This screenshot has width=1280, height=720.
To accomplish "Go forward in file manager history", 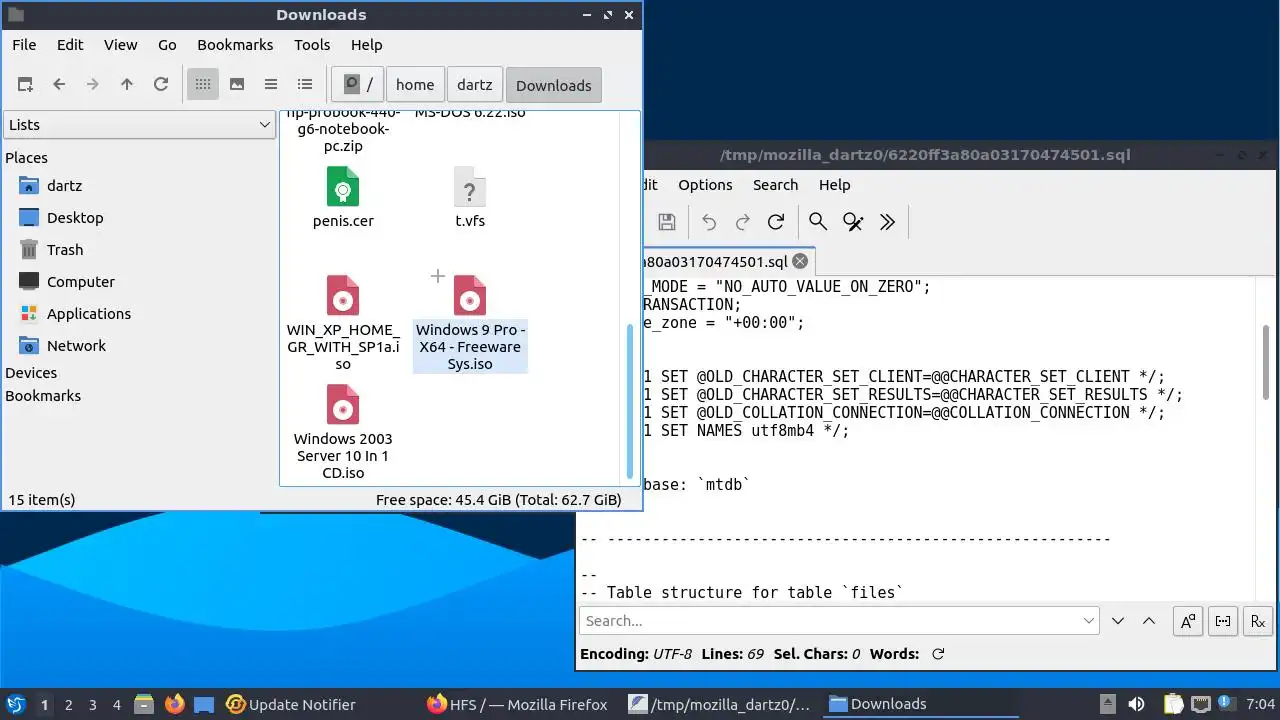I will tap(93, 85).
